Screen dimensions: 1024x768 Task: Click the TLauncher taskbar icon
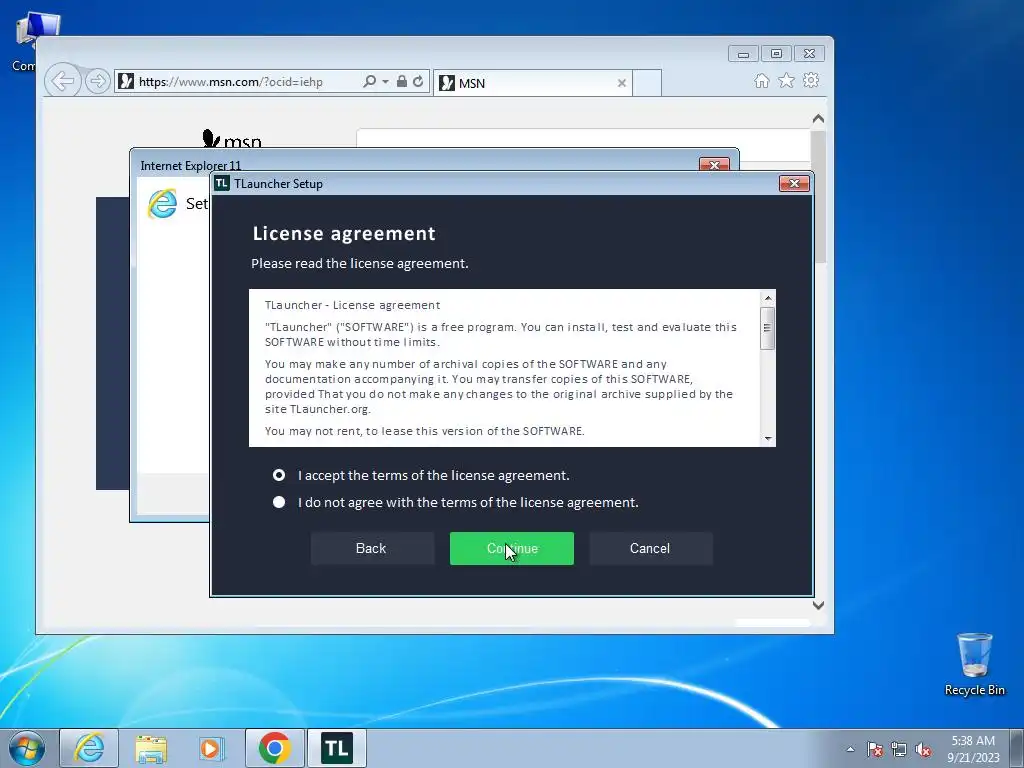pos(337,748)
